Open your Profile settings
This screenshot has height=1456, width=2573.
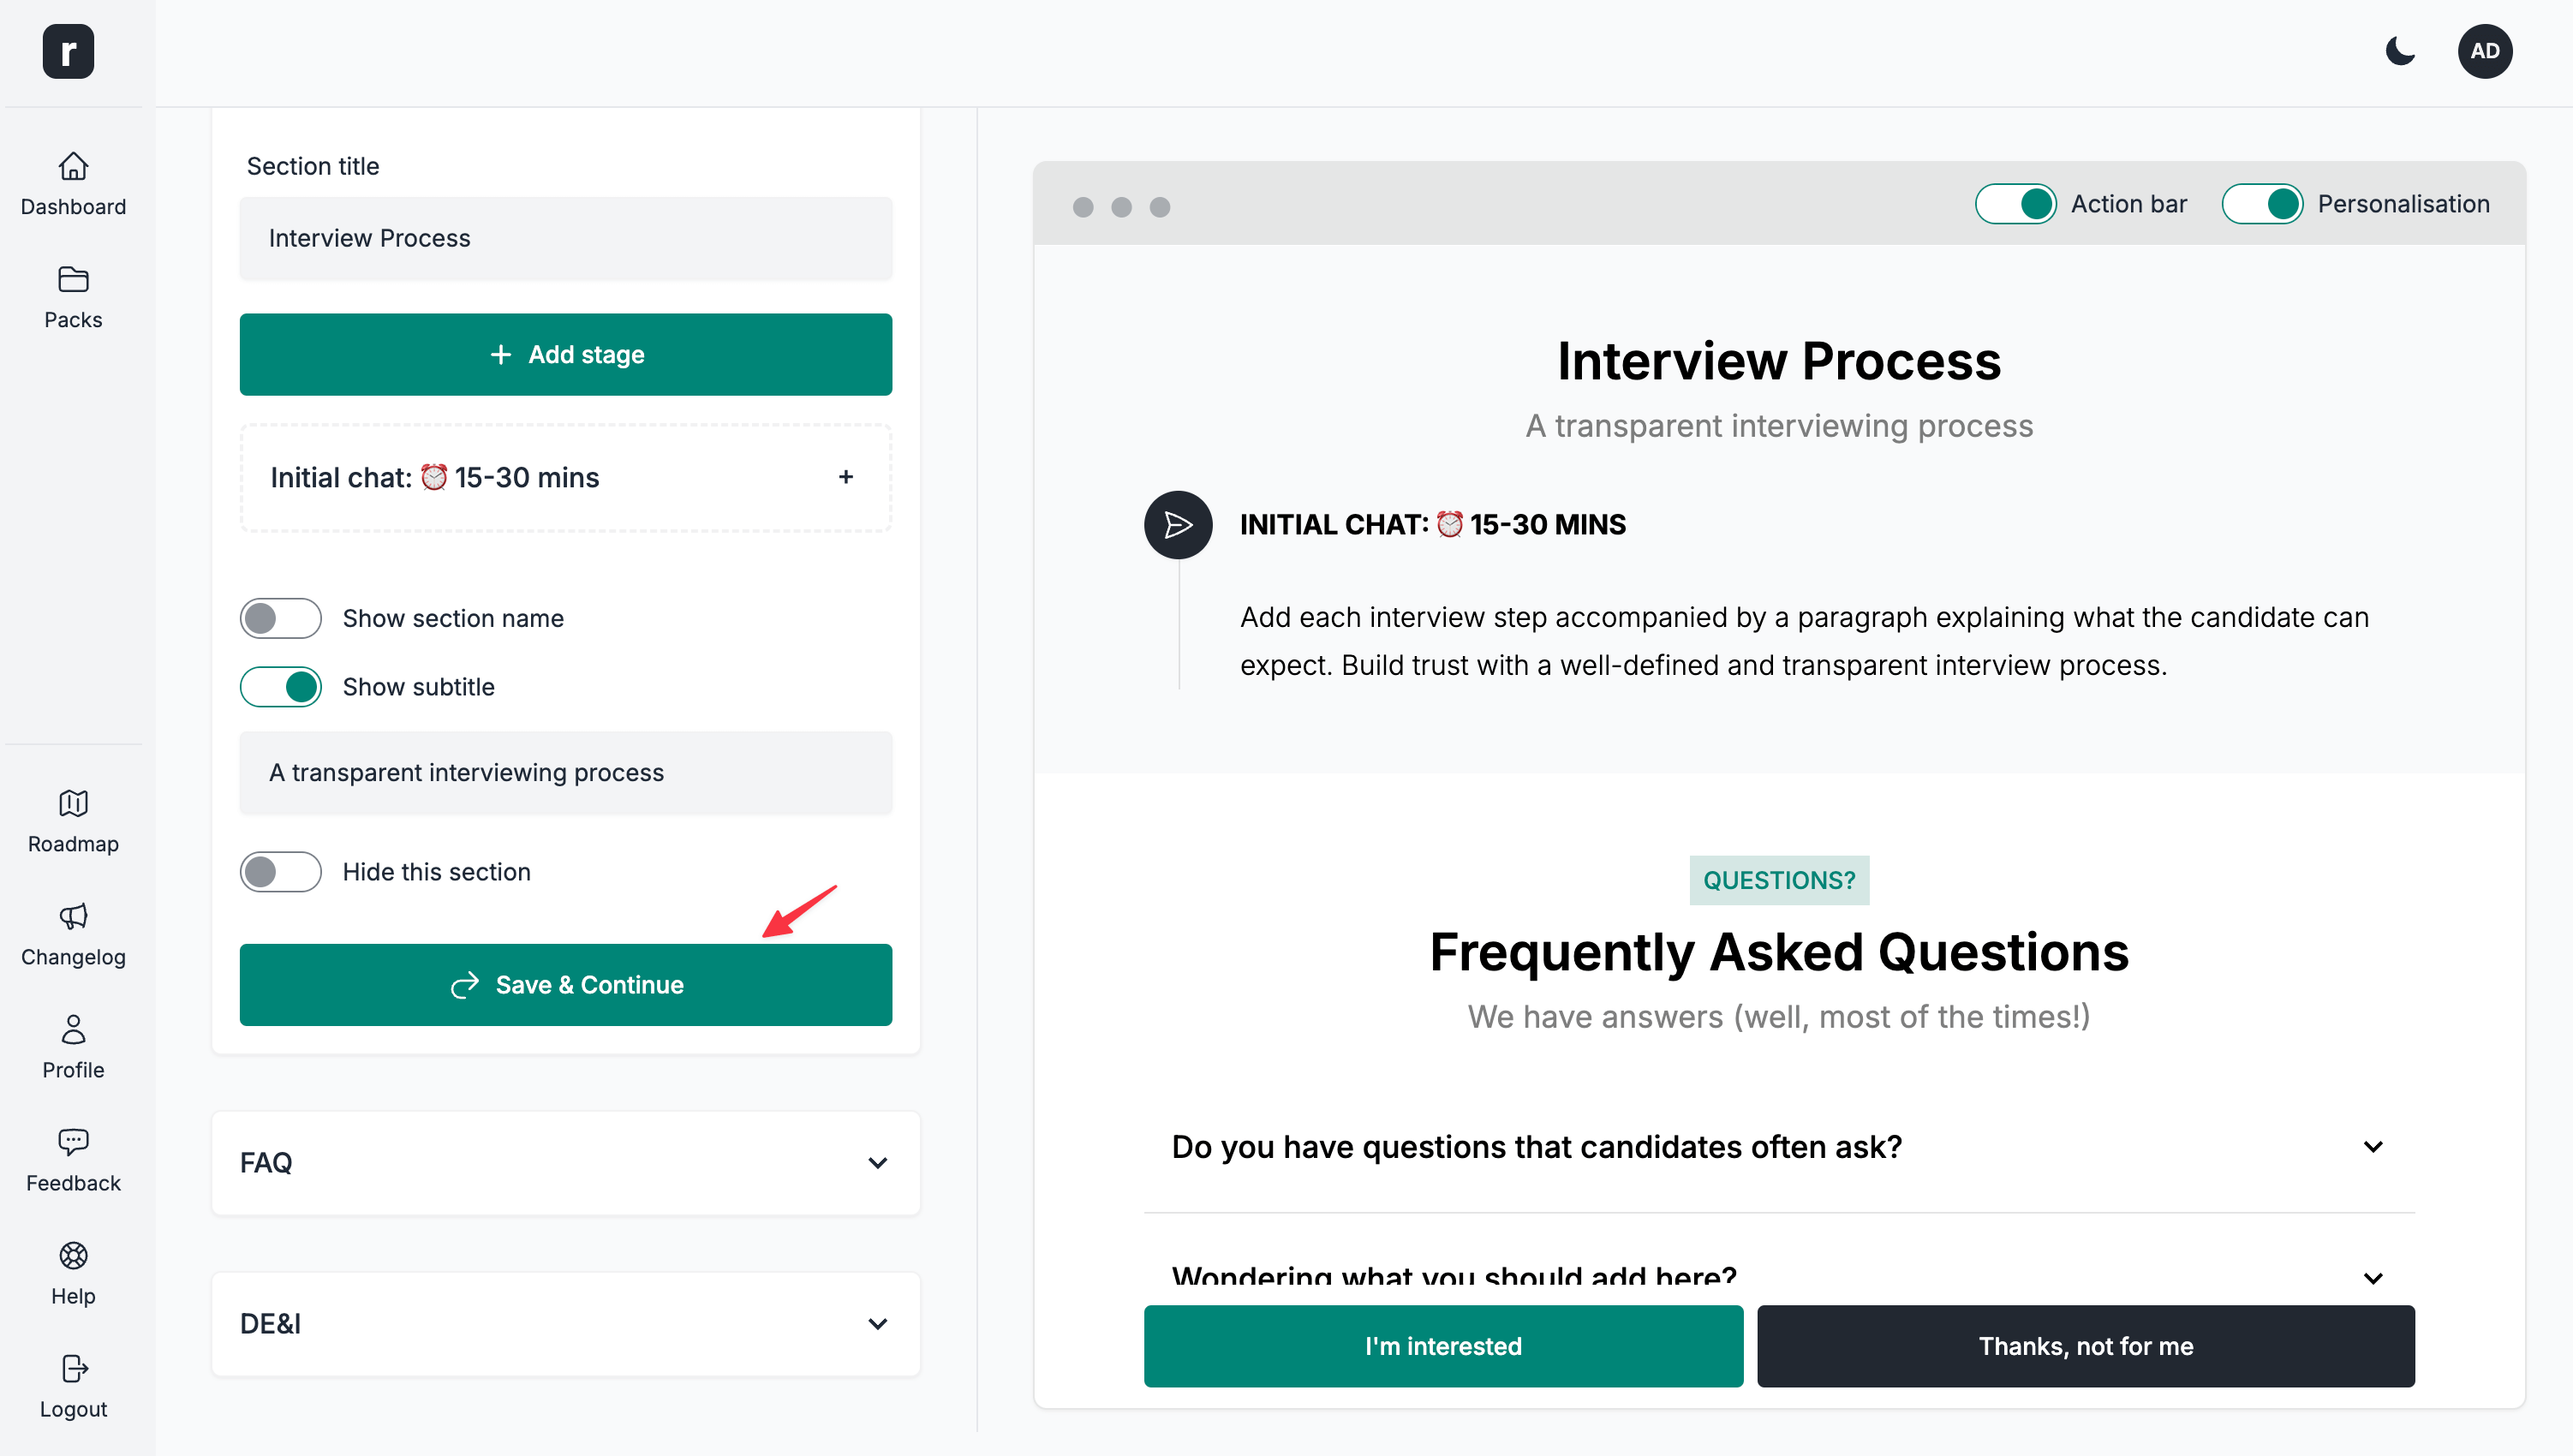pyautogui.click(x=73, y=1047)
